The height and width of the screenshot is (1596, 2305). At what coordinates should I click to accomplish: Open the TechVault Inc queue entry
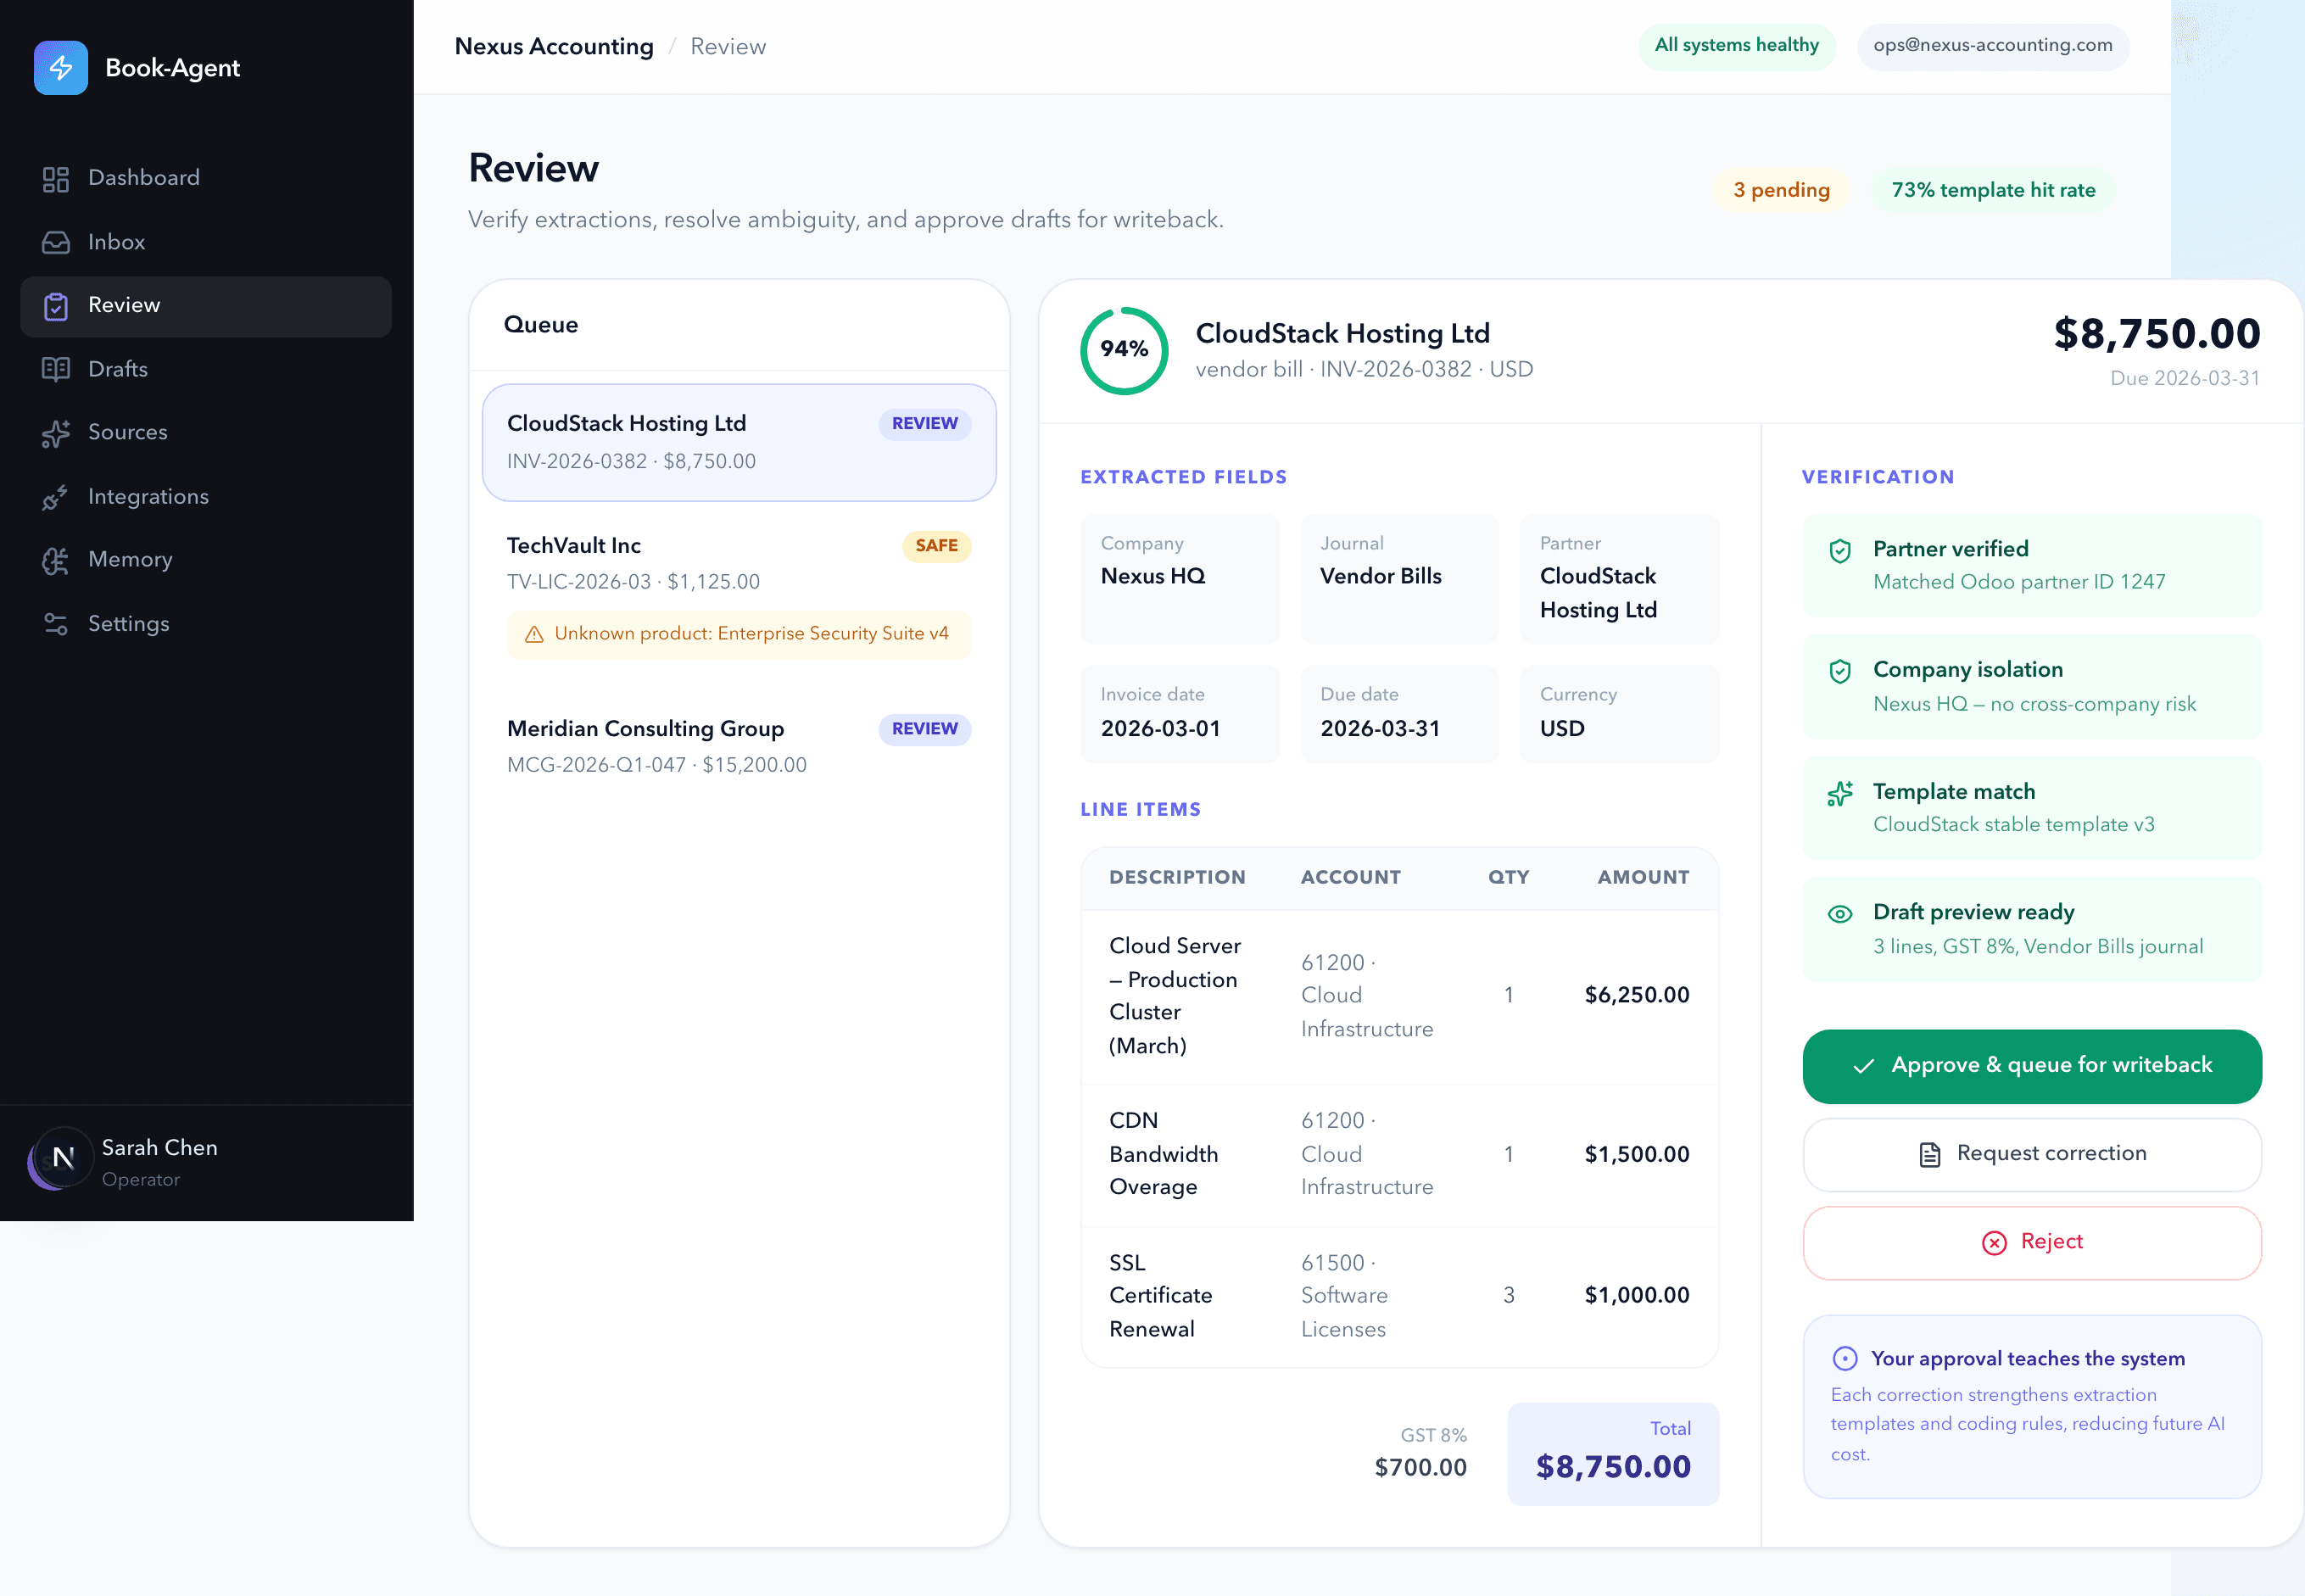[x=573, y=545]
